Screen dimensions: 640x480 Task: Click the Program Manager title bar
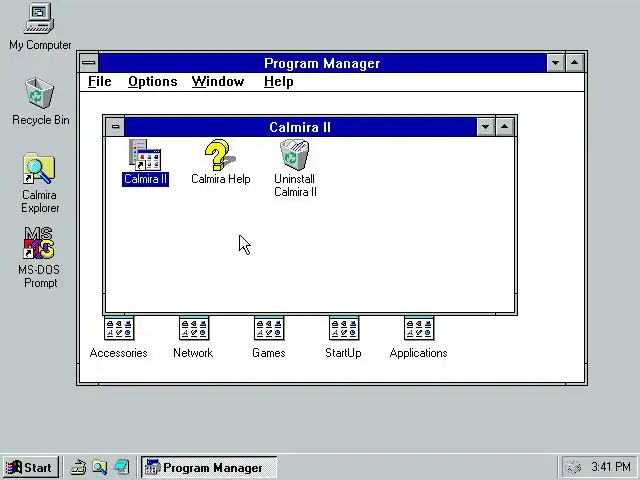point(322,63)
